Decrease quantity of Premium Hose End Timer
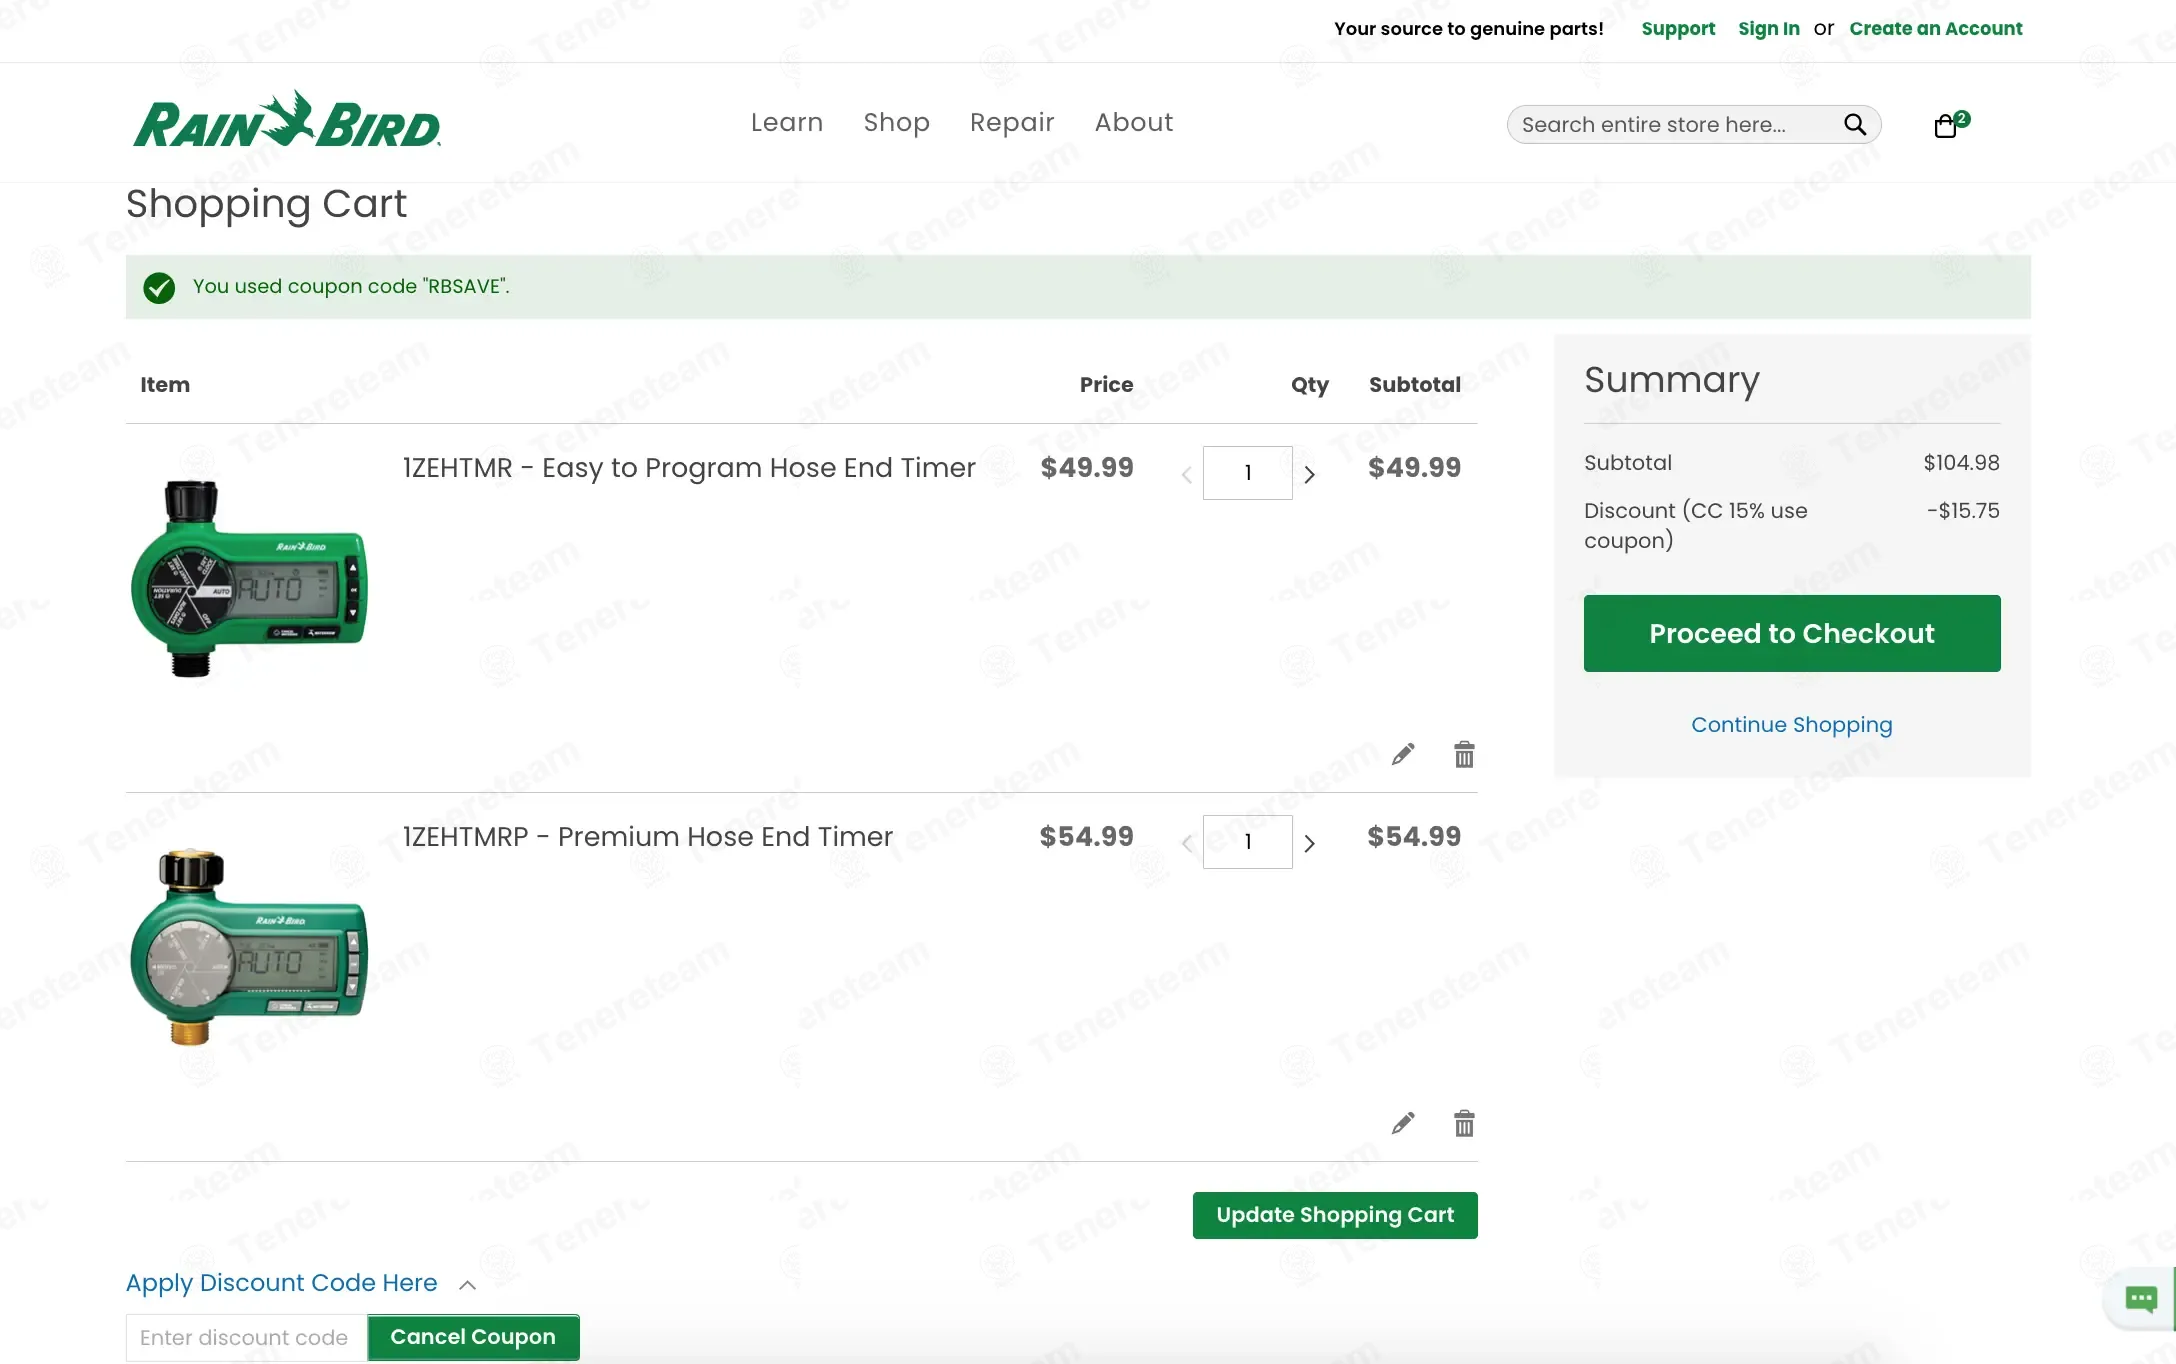The image size is (2176, 1364). point(1187,844)
